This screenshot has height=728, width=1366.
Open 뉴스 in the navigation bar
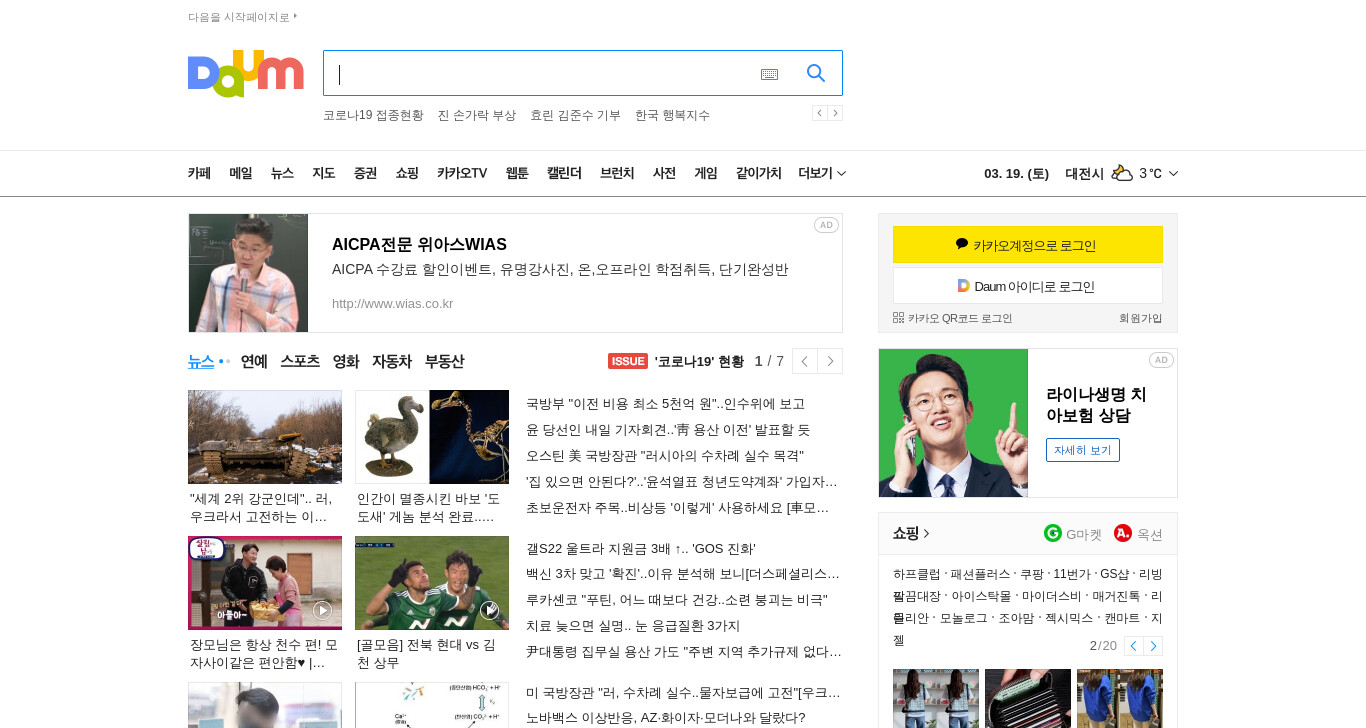(282, 173)
